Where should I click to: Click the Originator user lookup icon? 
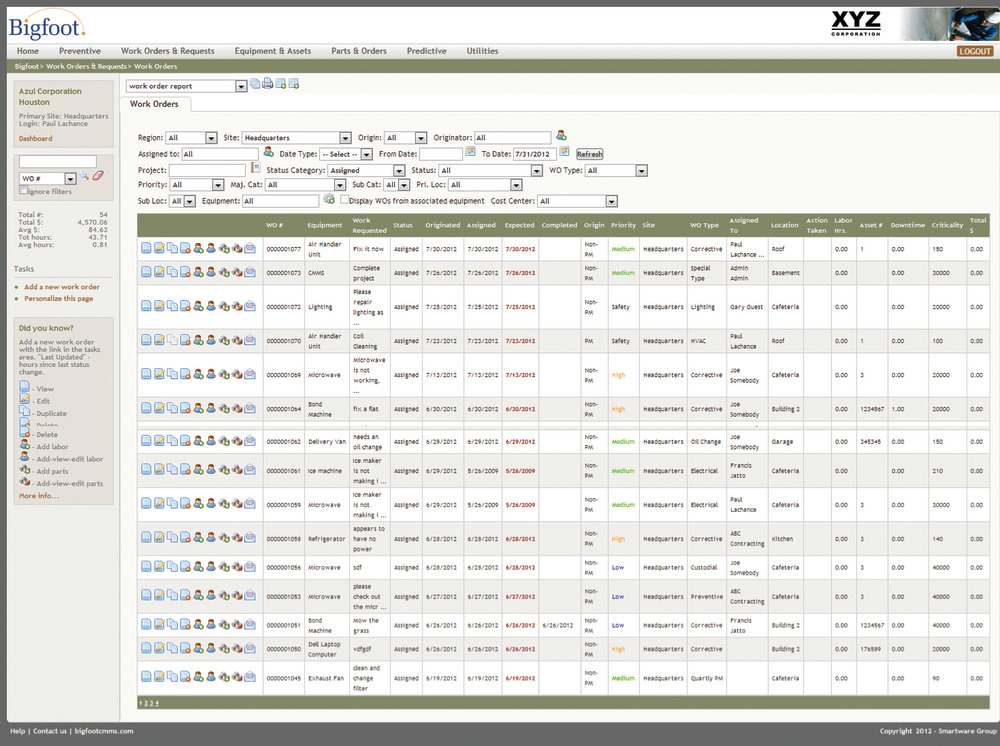pos(561,136)
